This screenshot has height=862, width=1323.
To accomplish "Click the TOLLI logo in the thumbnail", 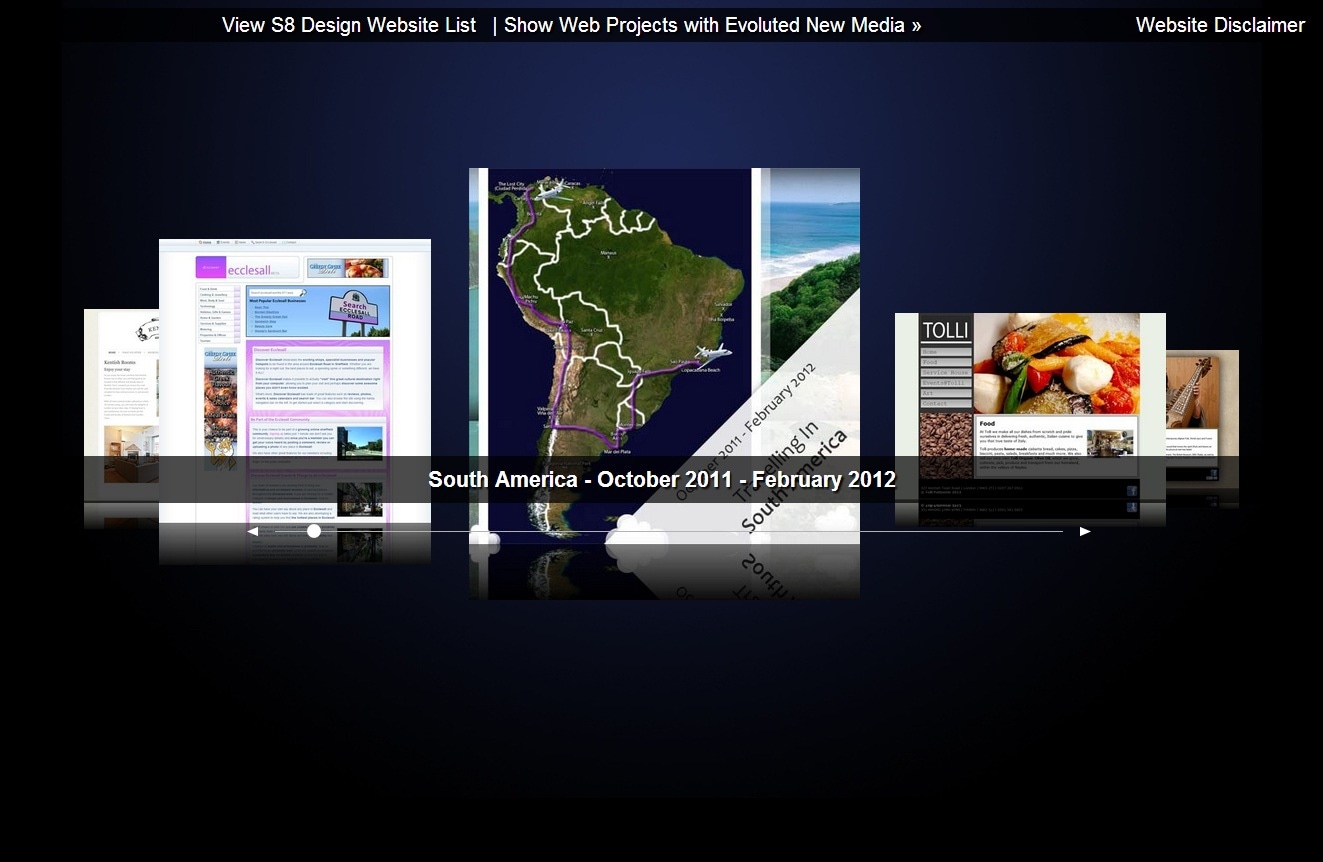I will click(x=945, y=331).
